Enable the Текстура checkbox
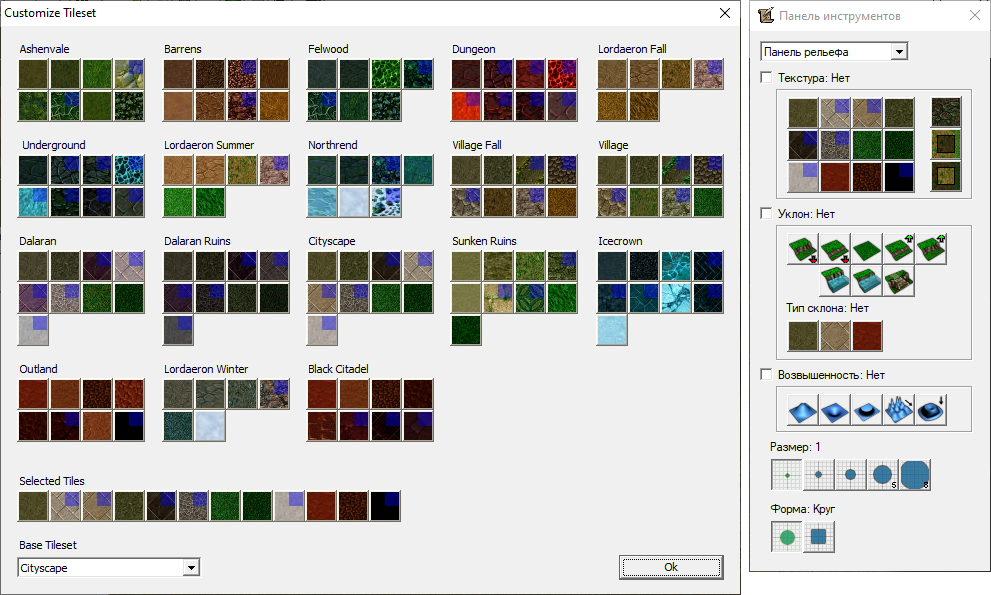This screenshot has height=595, width=991. 766,77
